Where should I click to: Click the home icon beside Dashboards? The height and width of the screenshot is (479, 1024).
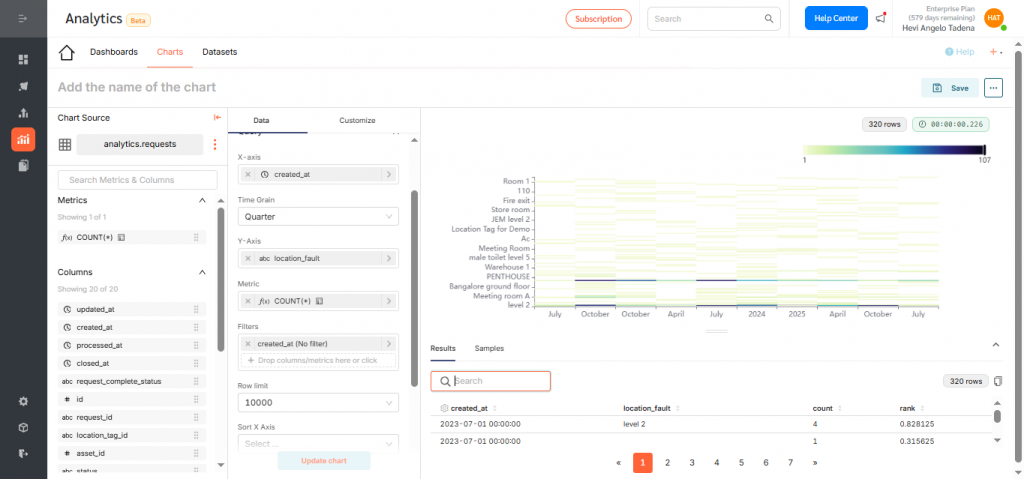pyautogui.click(x=67, y=53)
